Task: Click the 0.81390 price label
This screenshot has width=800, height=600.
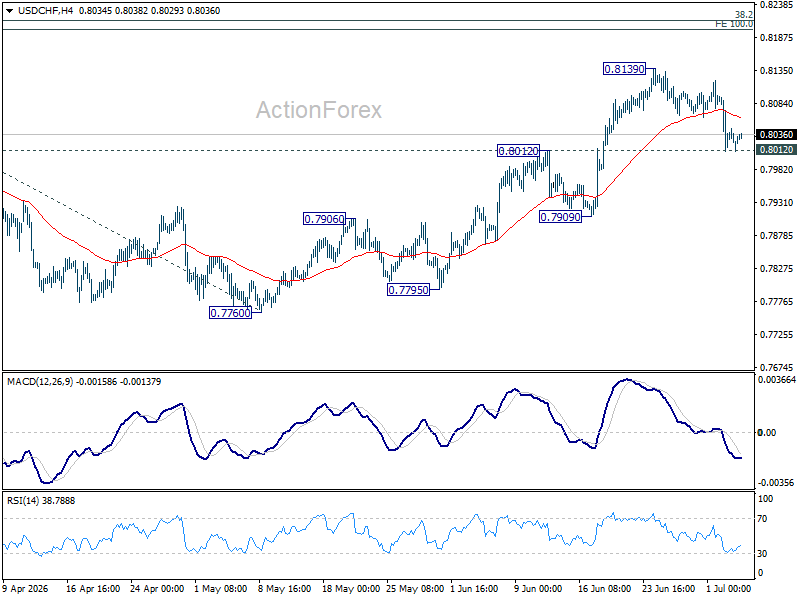Action: (x=624, y=69)
